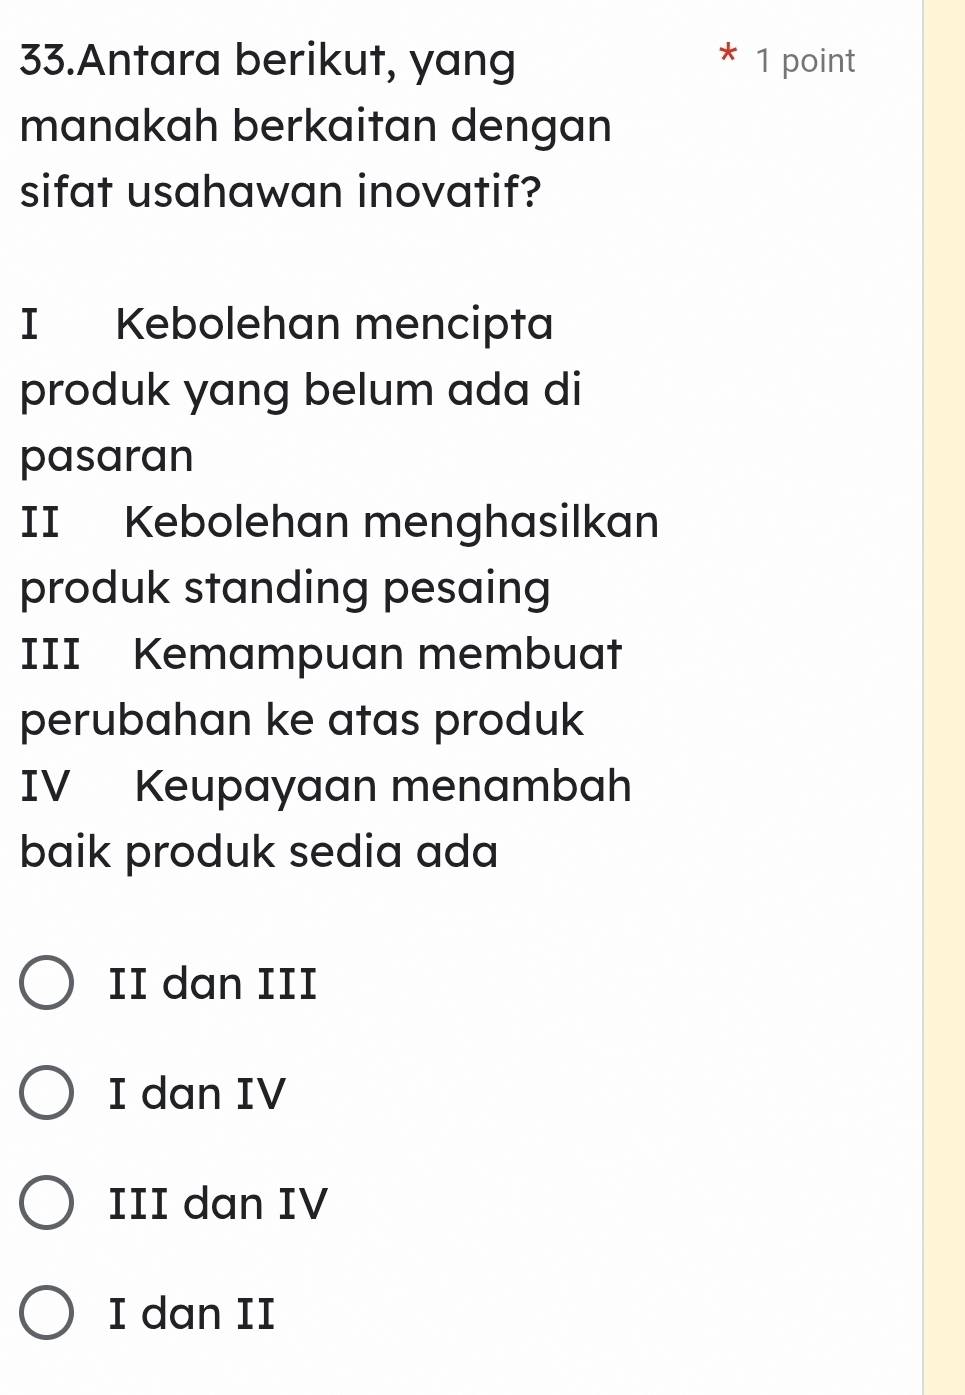Click the "I dan II" answer label text
Viewport: 965px width, 1395px height.
point(192,1313)
